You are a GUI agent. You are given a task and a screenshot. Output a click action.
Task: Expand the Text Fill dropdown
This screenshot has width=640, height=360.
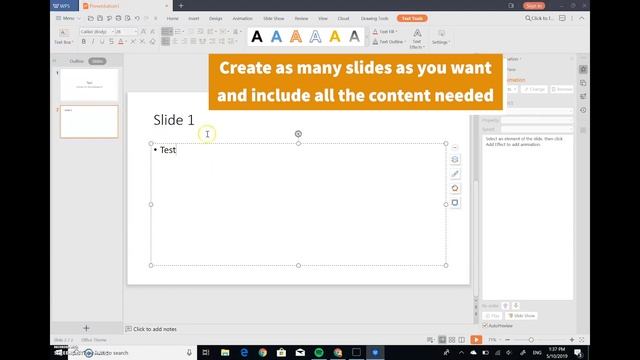(396, 31)
